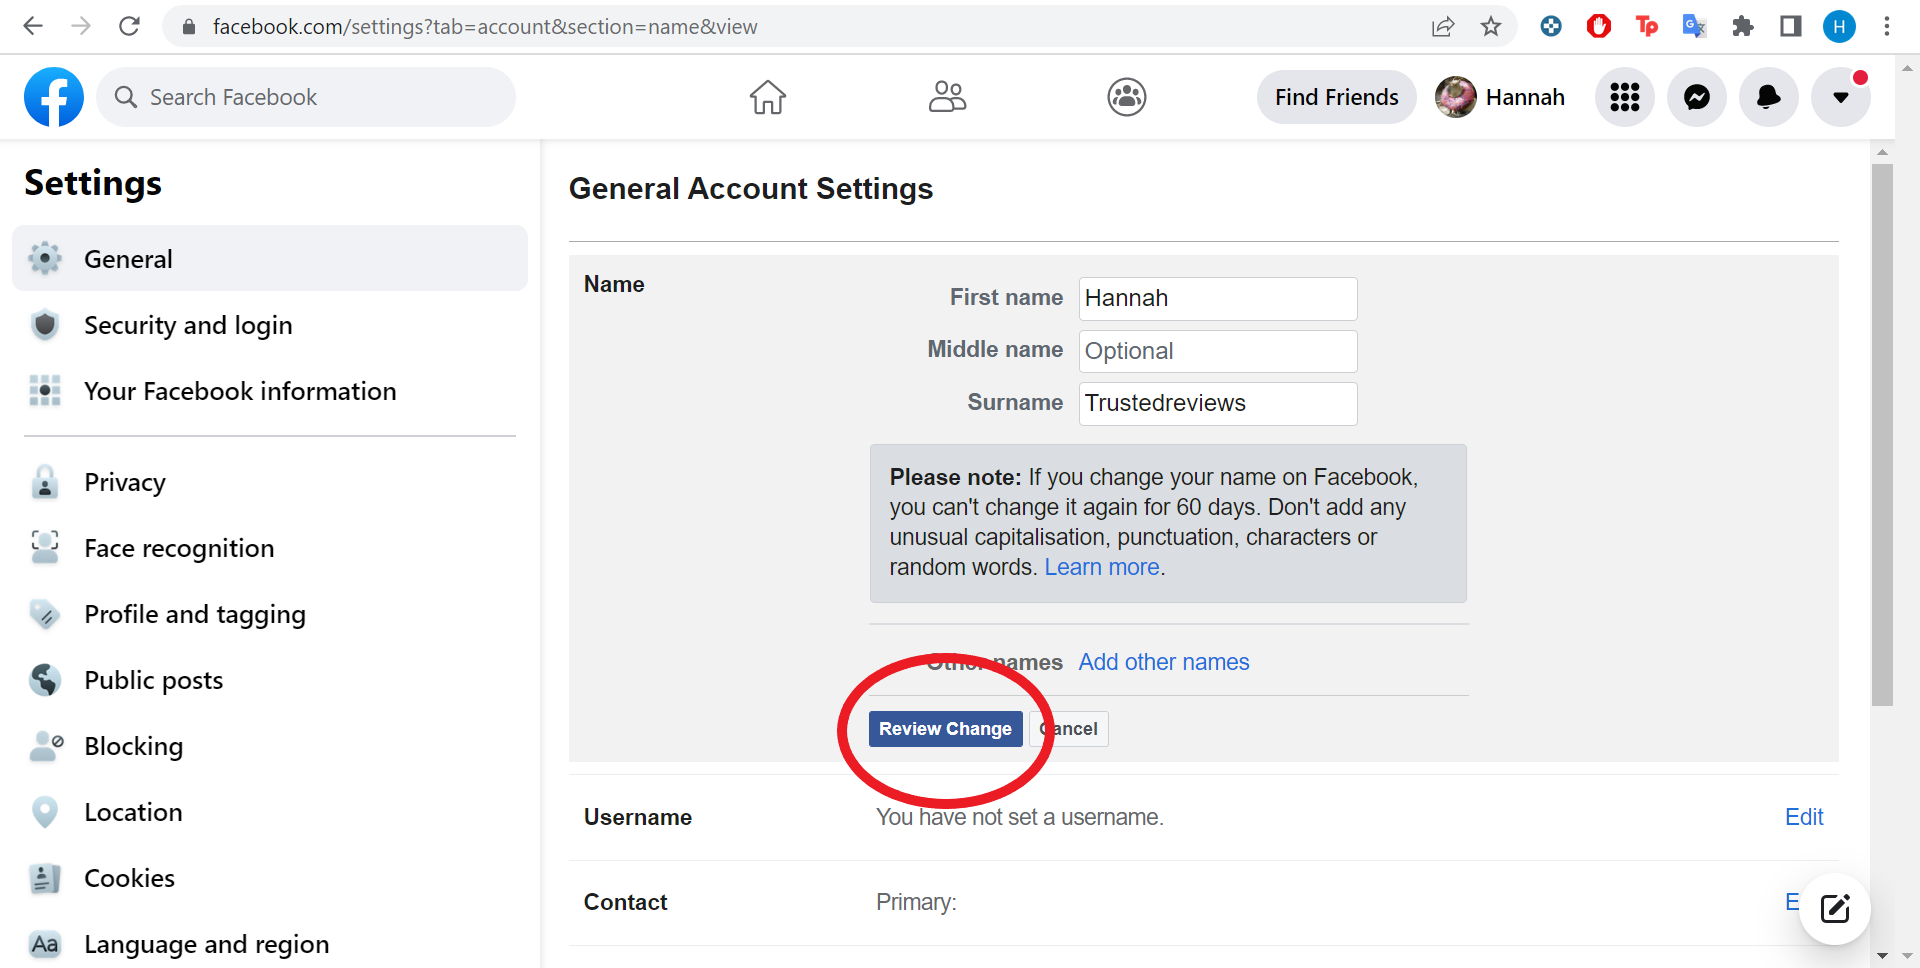Select General in Settings sidebar
Viewport: 1920px width, 968px height.
270,259
